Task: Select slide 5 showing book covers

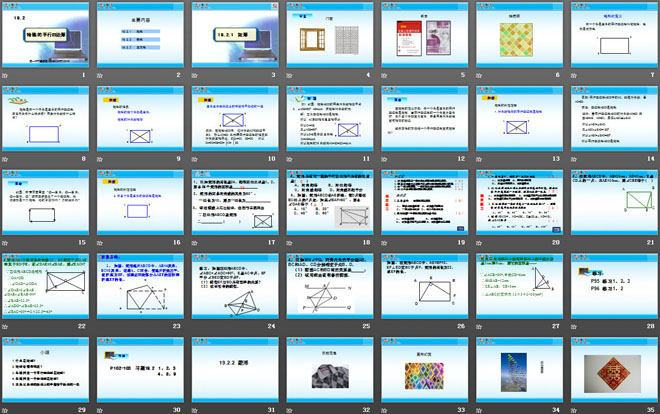Action: pyautogui.click(x=423, y=36)
